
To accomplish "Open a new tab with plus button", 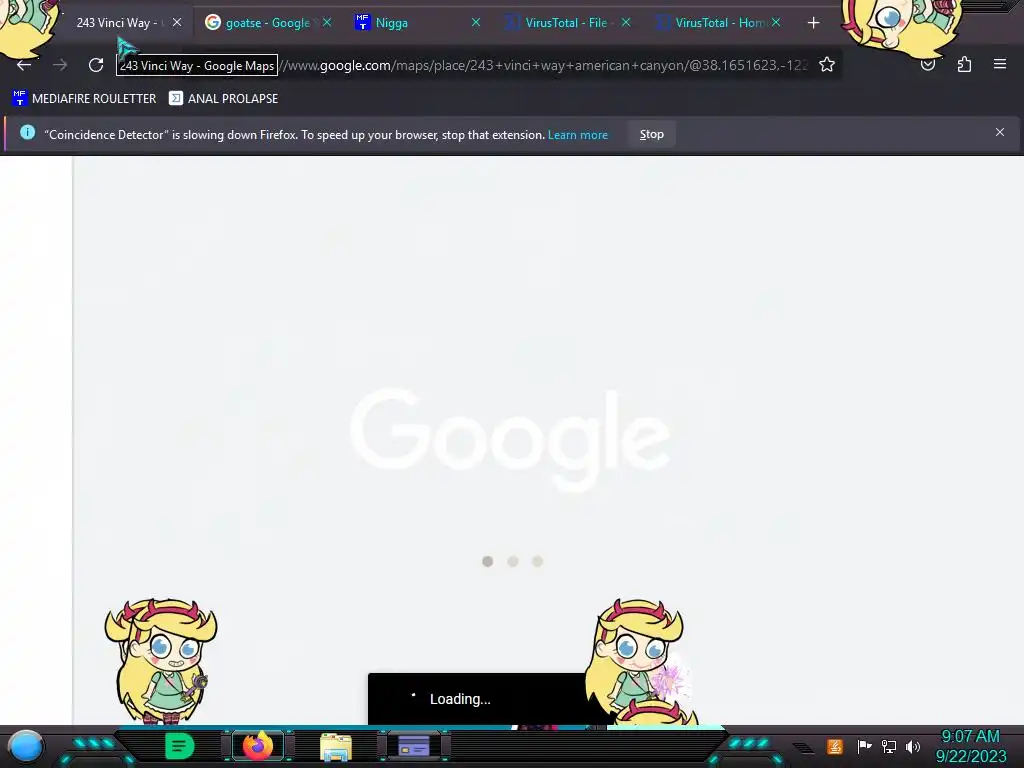I will coord(813,24).
